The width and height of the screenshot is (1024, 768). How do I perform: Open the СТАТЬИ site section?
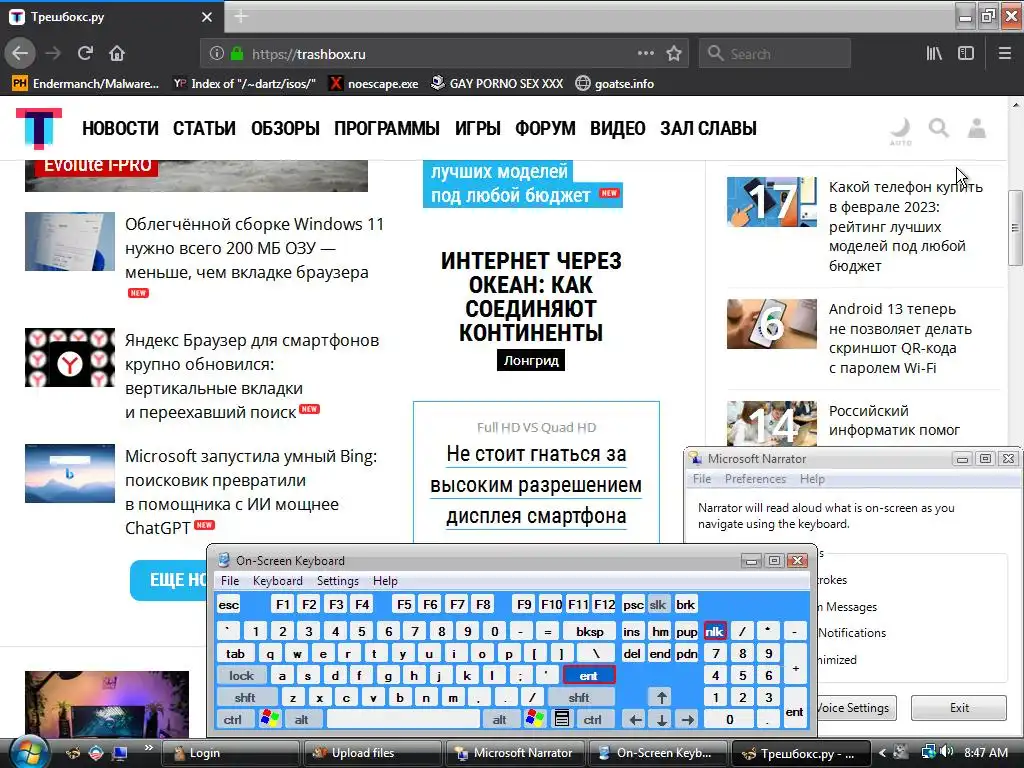pyautogui.click(x=204, y=128)
